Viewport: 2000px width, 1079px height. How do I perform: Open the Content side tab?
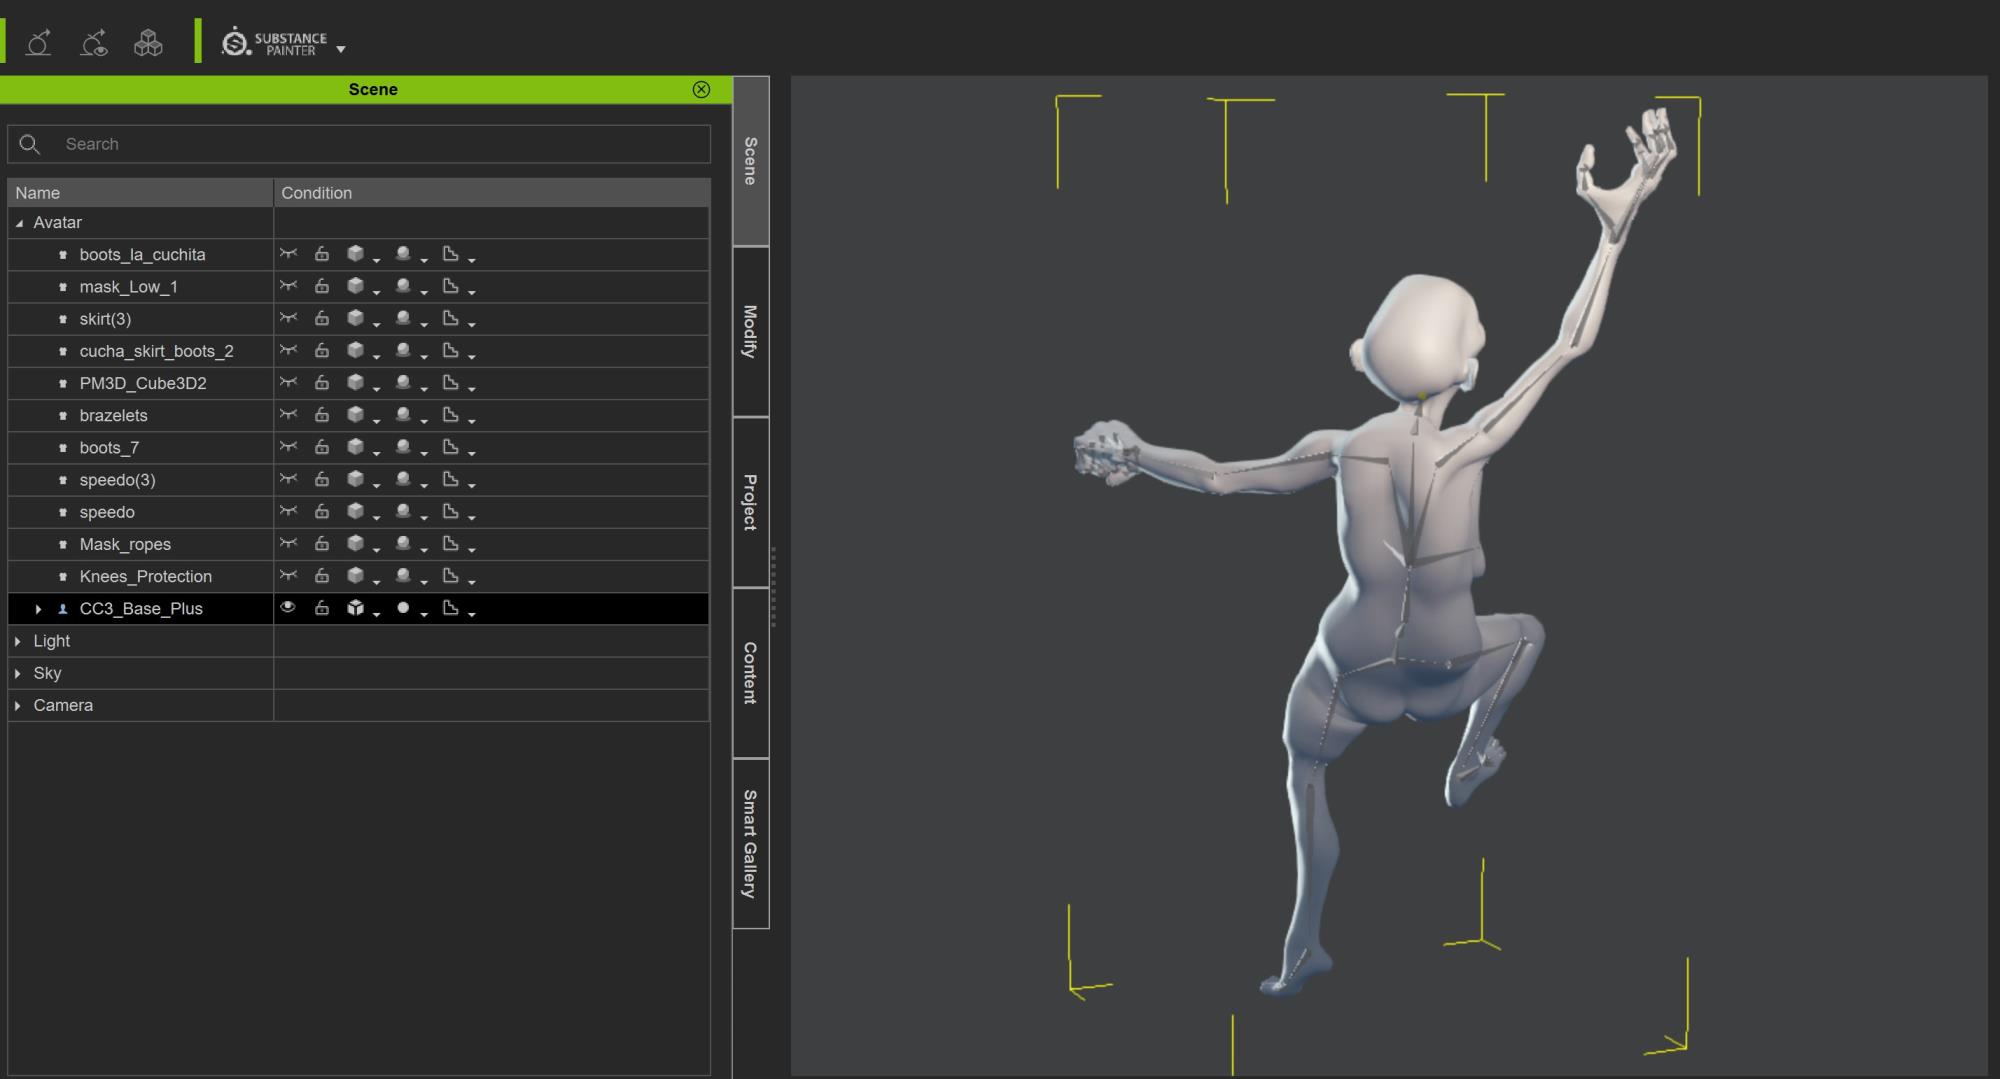(751, 673)
